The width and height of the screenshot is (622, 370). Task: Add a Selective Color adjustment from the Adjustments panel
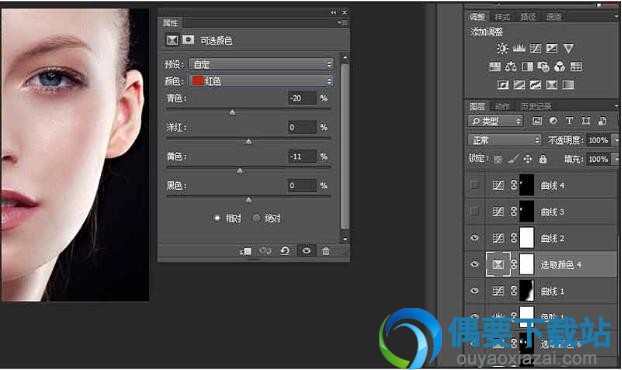click(551, 84)
